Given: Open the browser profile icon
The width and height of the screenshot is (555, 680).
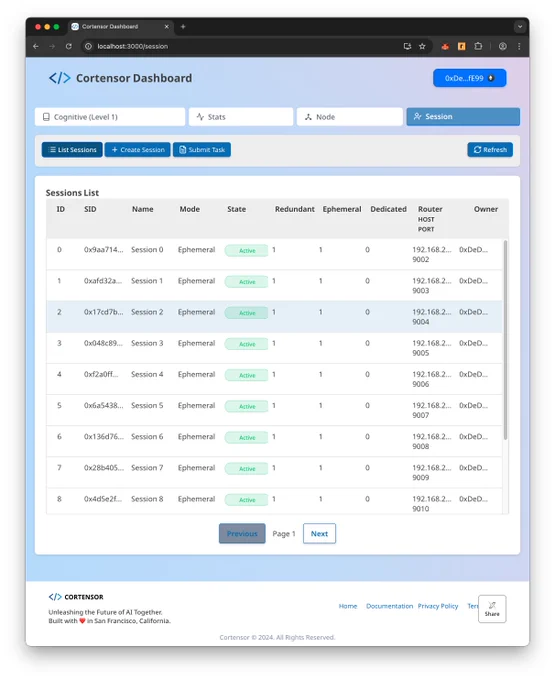Looking at the screenshot, I should tap(503, 46).
